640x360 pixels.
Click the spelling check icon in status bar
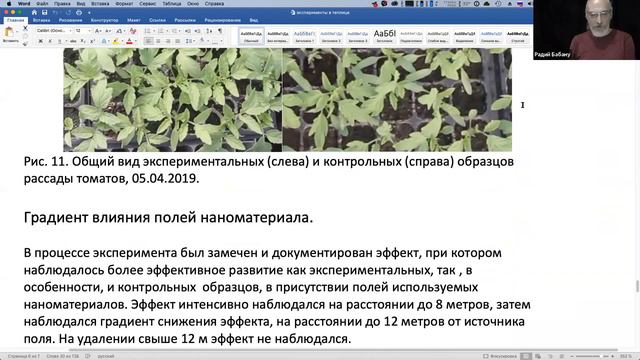coord(87,356)
